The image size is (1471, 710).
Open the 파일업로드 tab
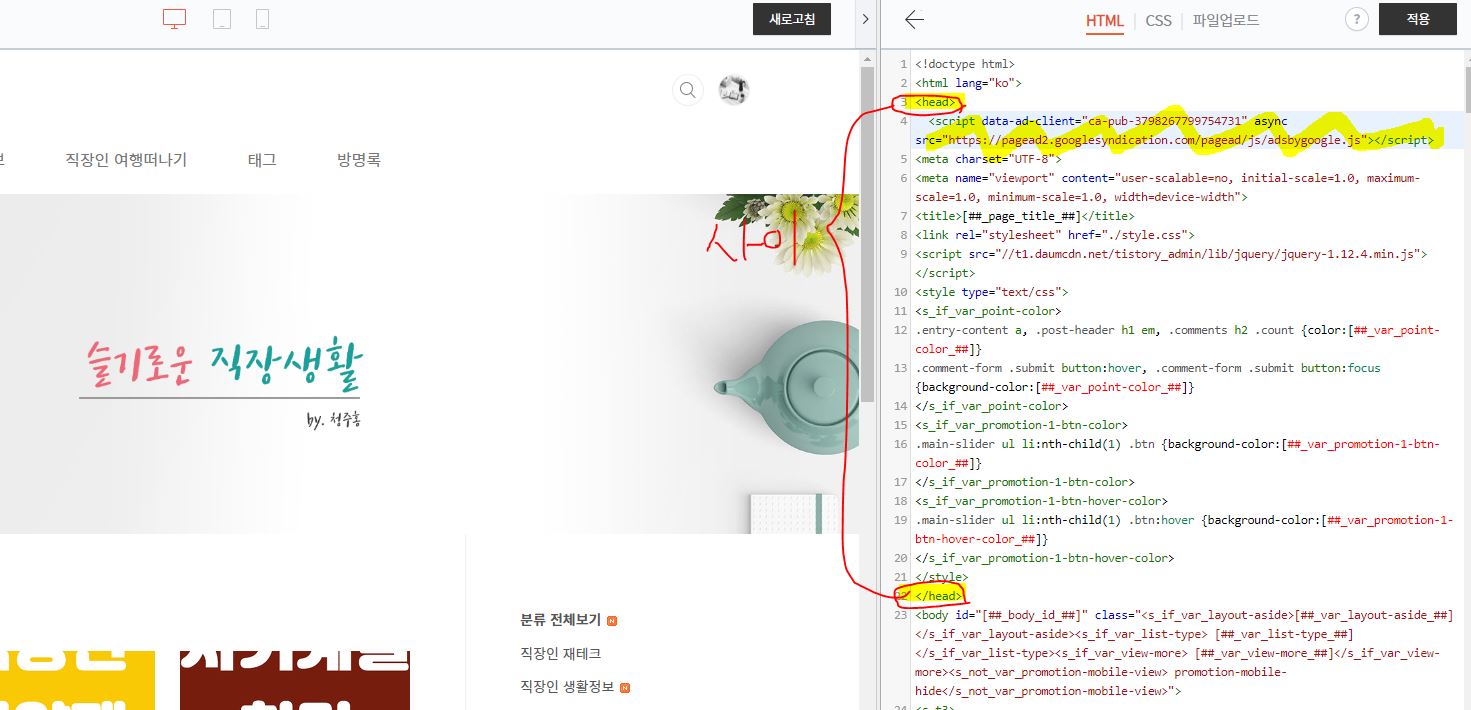[x=1226, y=20]
